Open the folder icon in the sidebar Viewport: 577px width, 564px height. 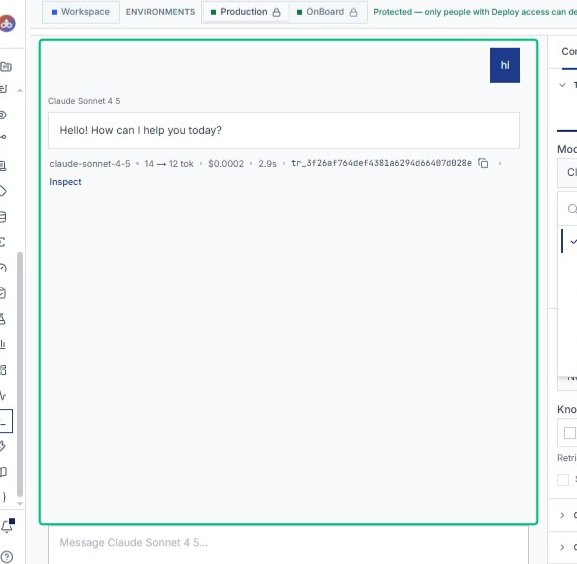[6, 67]
